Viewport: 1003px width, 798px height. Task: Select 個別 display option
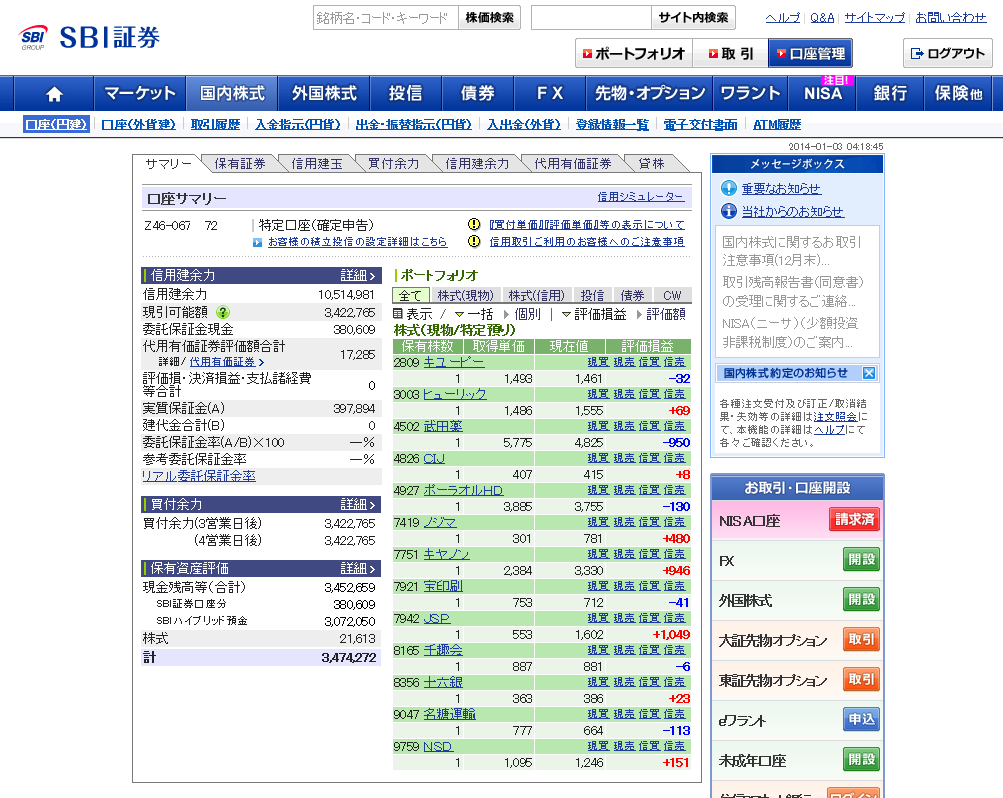pyautogui.click(x=522, y=314)
